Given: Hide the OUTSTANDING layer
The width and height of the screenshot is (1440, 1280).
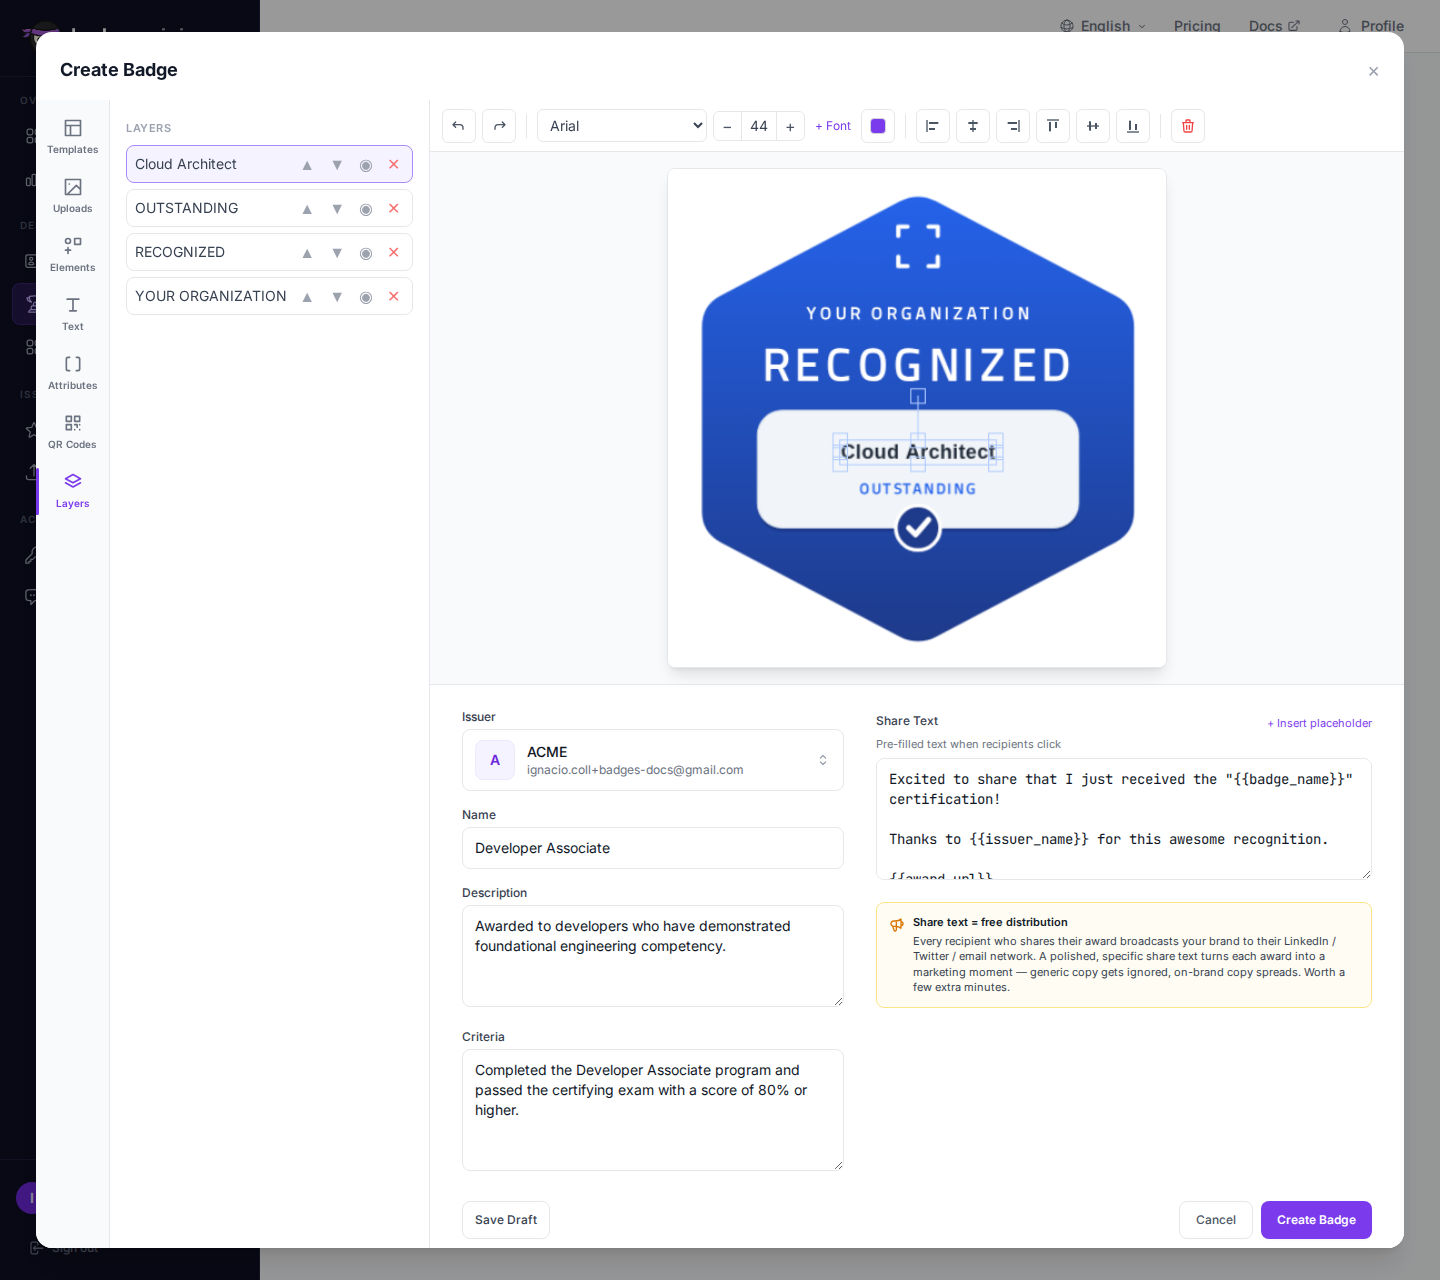Looking at the screenshot, I should tap(366, 209).
